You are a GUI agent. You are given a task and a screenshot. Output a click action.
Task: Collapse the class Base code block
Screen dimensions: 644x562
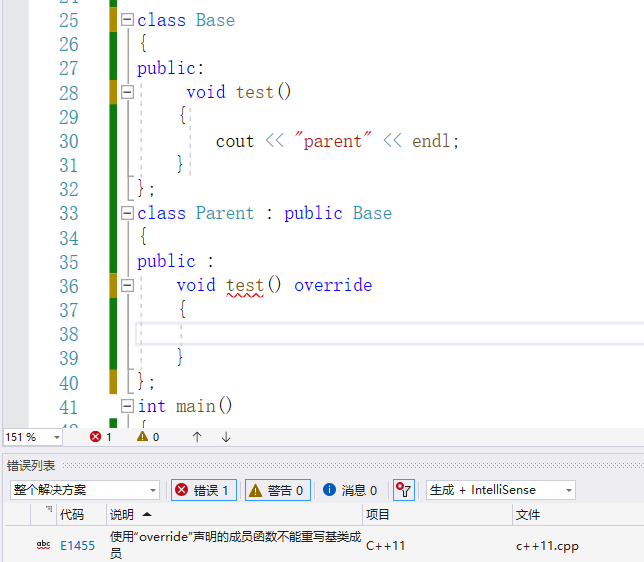127,19
